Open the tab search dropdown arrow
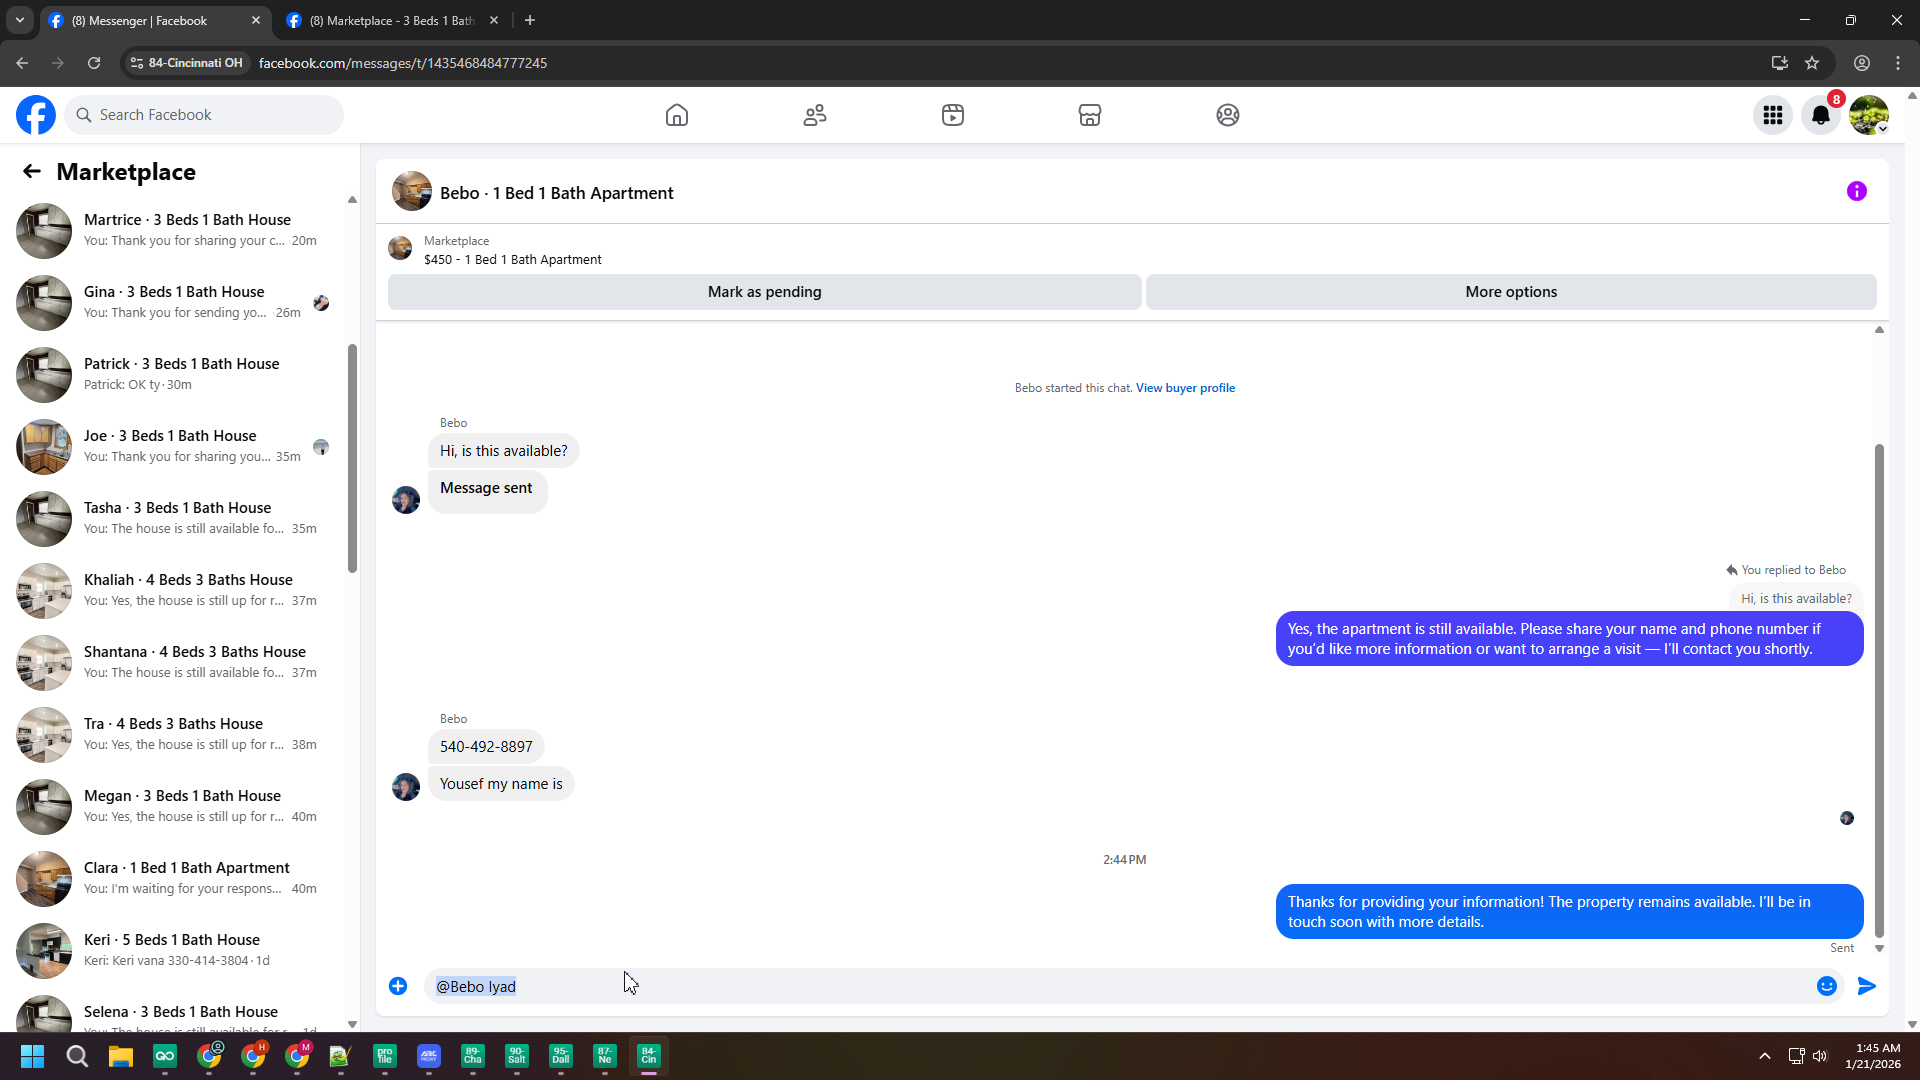 (x=20, y=20)
